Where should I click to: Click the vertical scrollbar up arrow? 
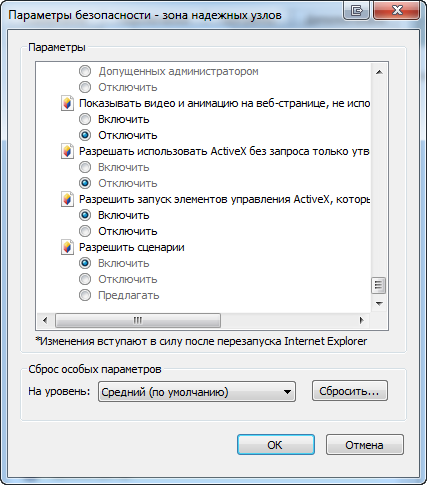tap(379, 72)
